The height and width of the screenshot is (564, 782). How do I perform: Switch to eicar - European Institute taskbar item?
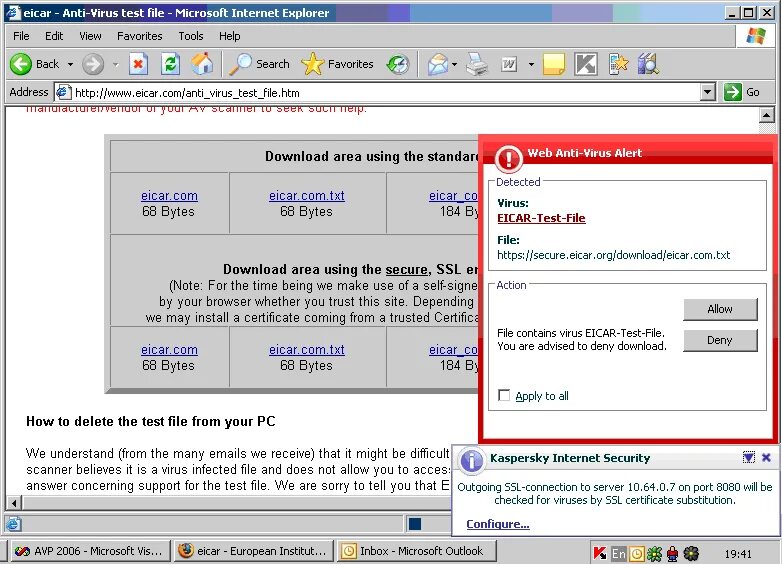(x=254, y=551)
